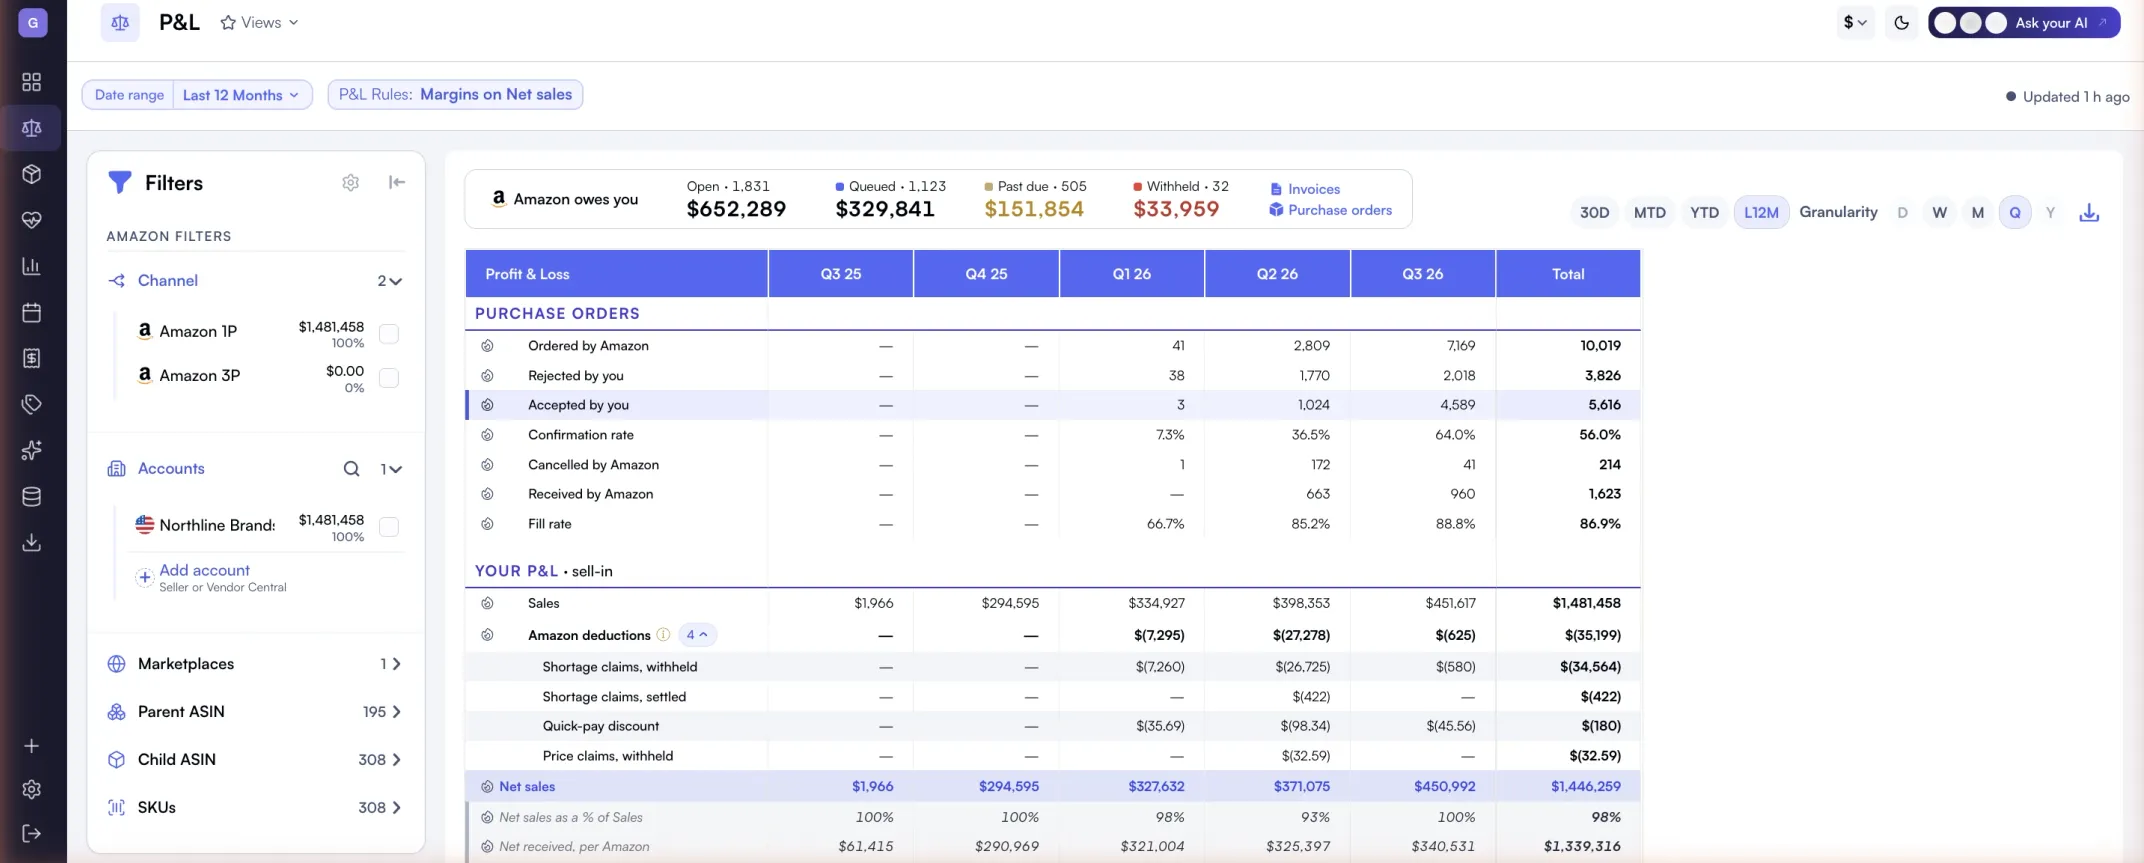The width and height of the screenshot is (2144, 863).
Task: Open the currency $ dropdown
Action: 1855,22
